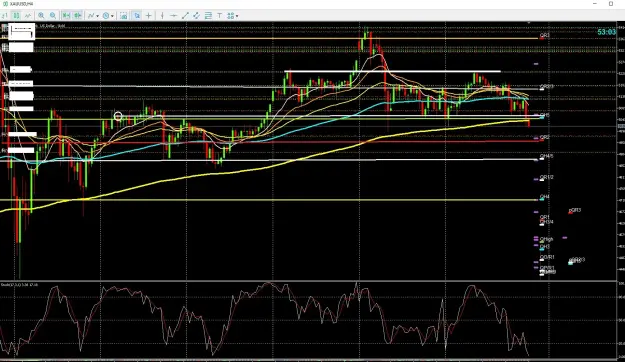Minimize the chart window

tap(595, 4)
